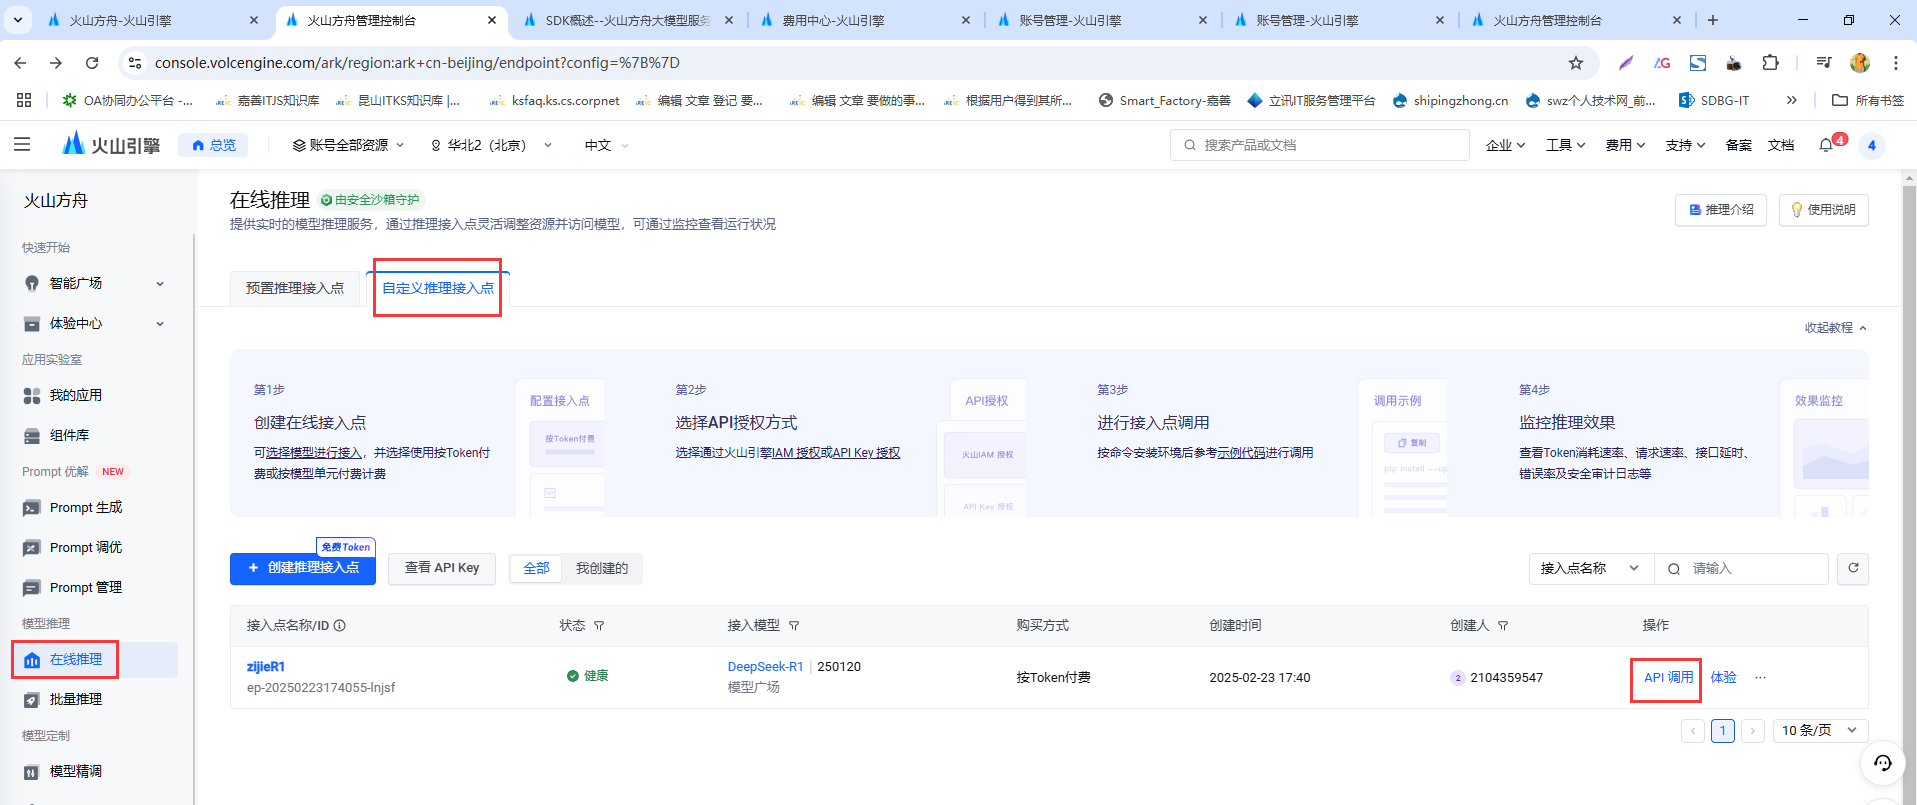Open the tab search dropdown arrow
This screenshot has width=1917, height=805.
point(18,20)
